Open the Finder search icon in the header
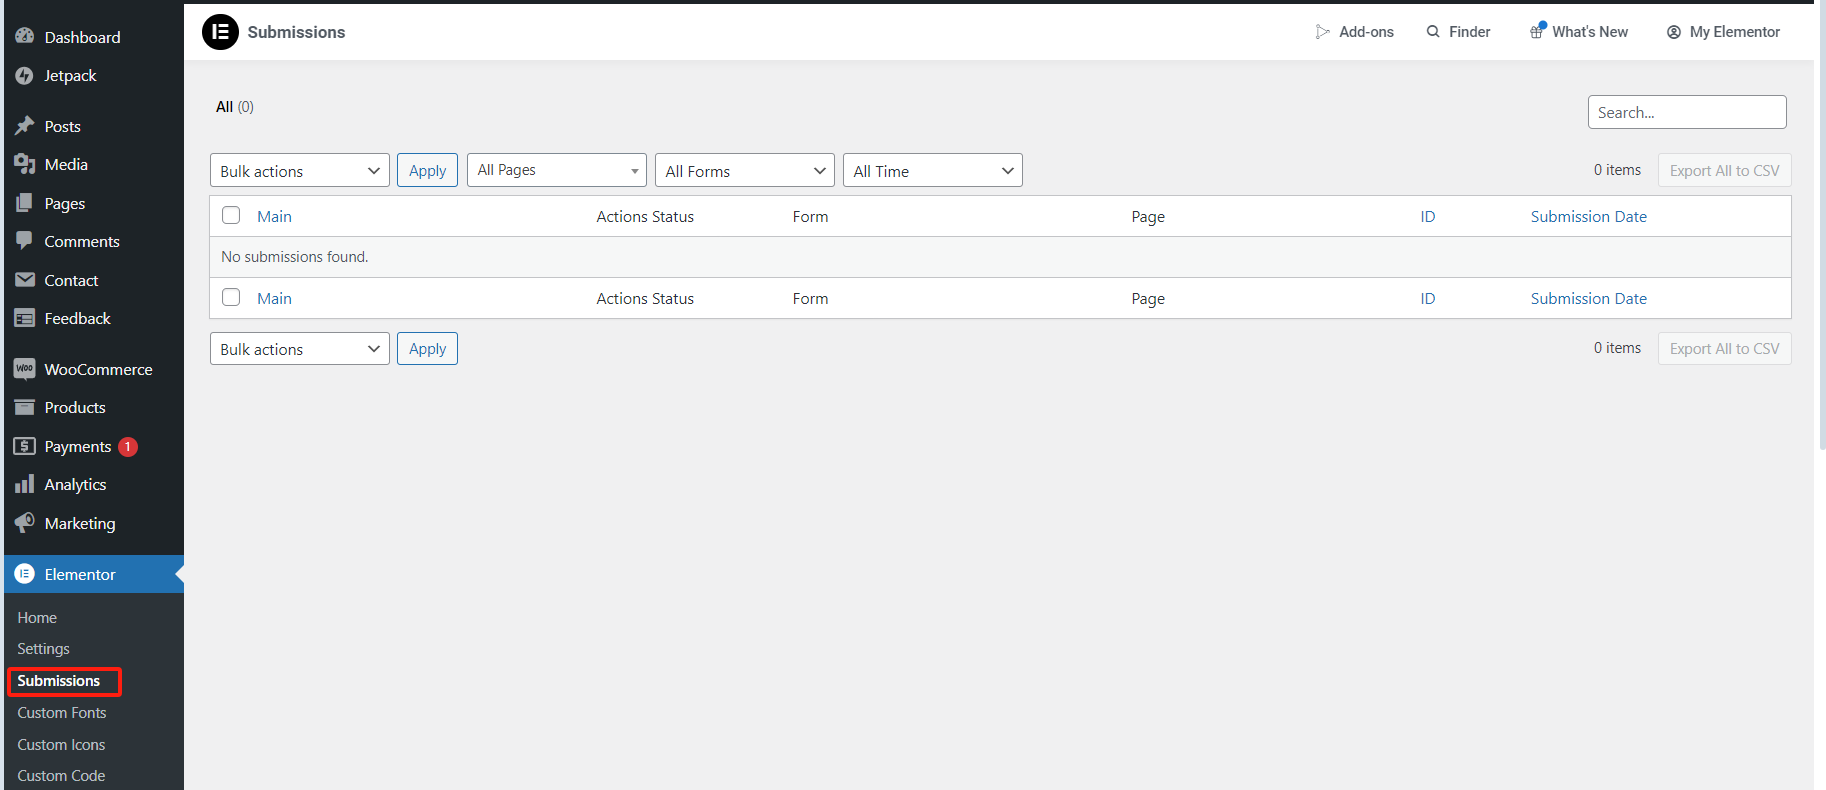1826x790 pixels. pyautogui.click(x=1433, y=32)
